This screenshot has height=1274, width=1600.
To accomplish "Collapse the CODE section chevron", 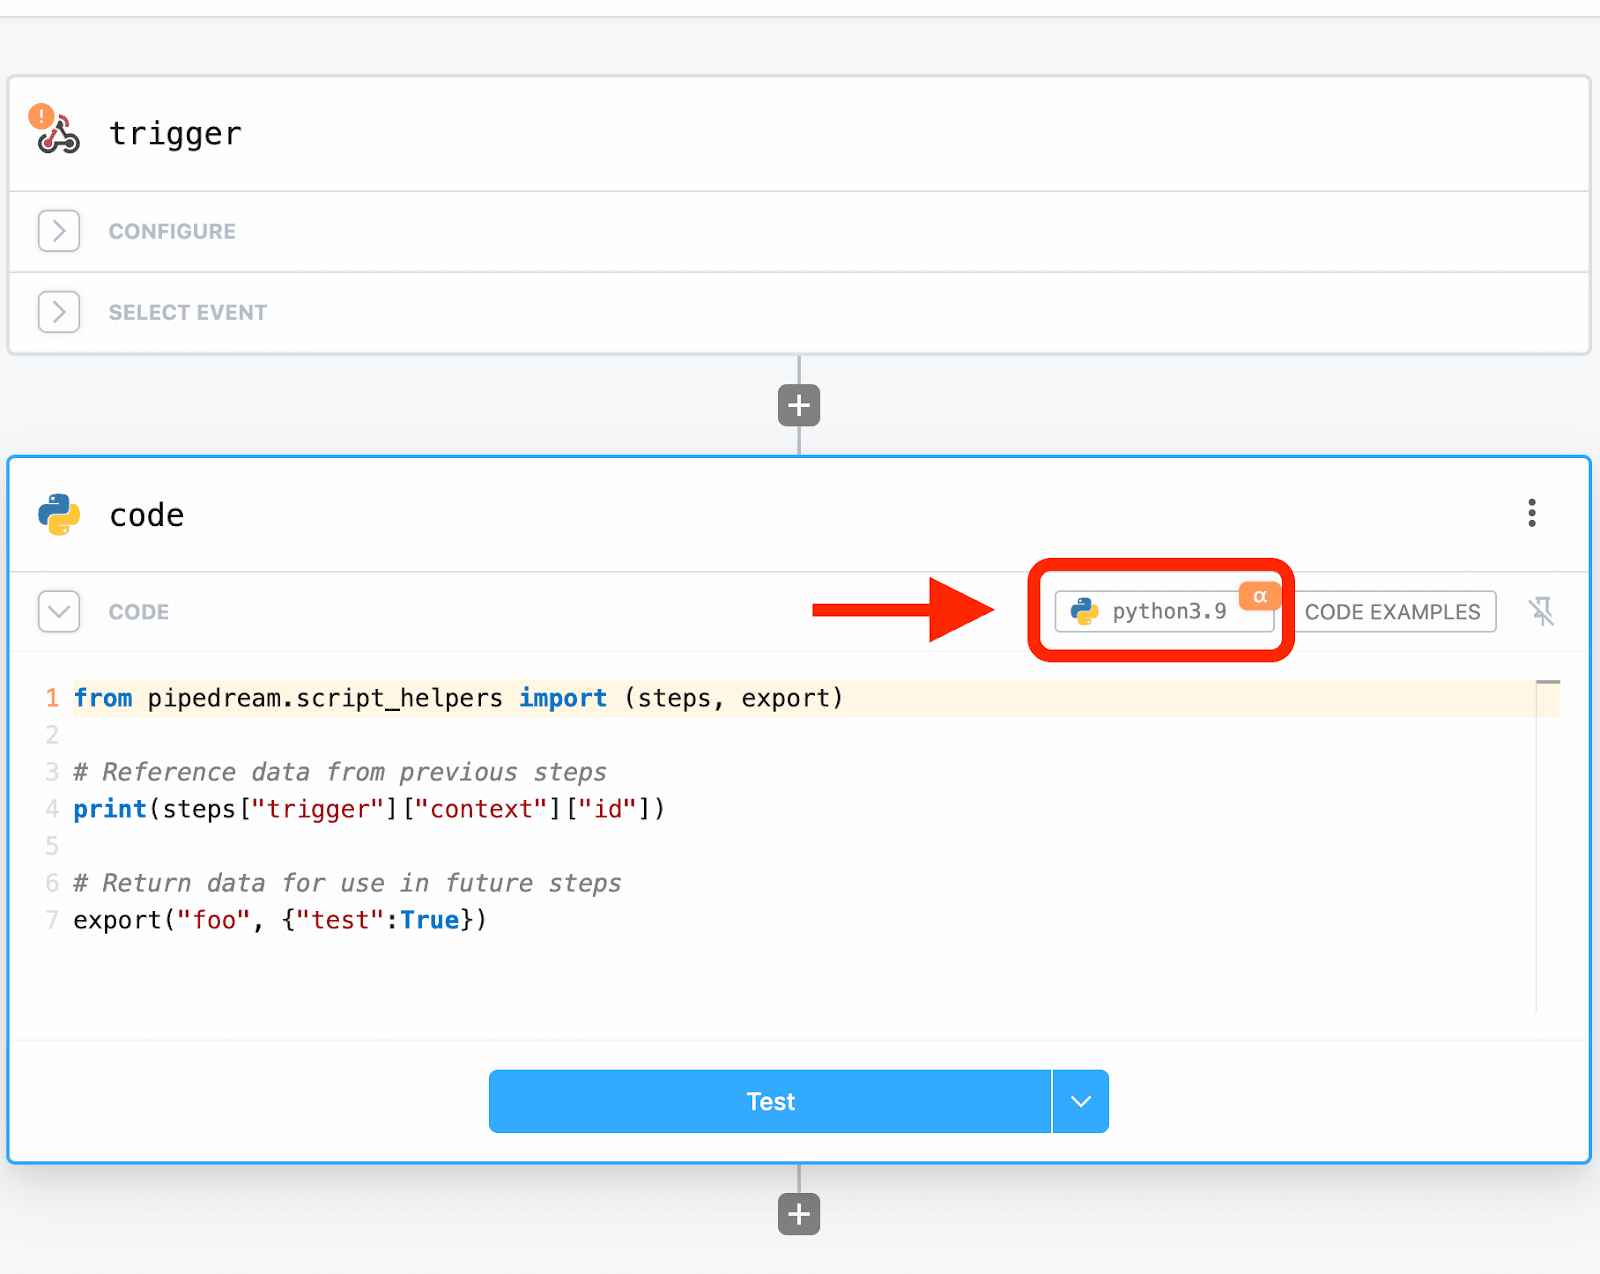I will 59,611.
